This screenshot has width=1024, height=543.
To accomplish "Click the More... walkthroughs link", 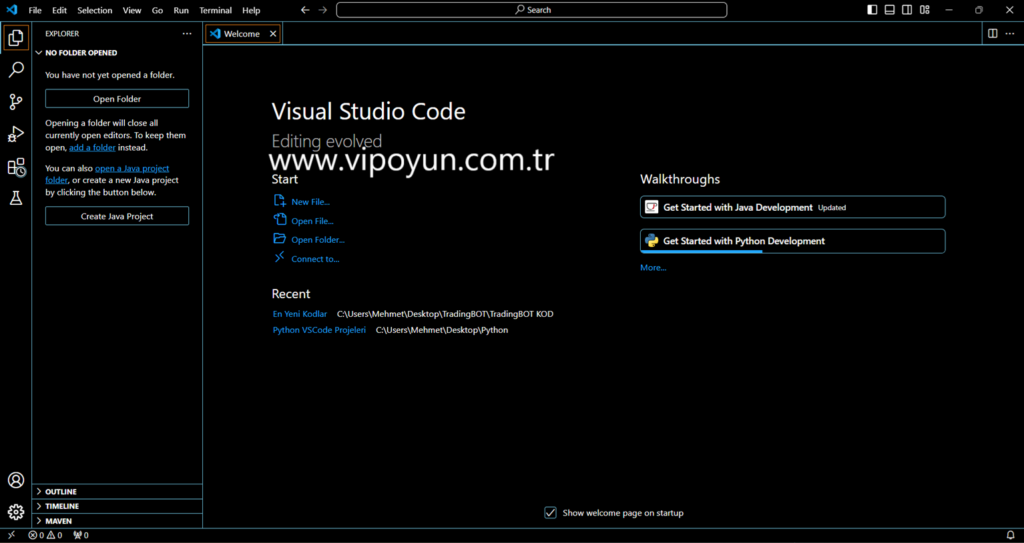I will [x=653, y=267].
